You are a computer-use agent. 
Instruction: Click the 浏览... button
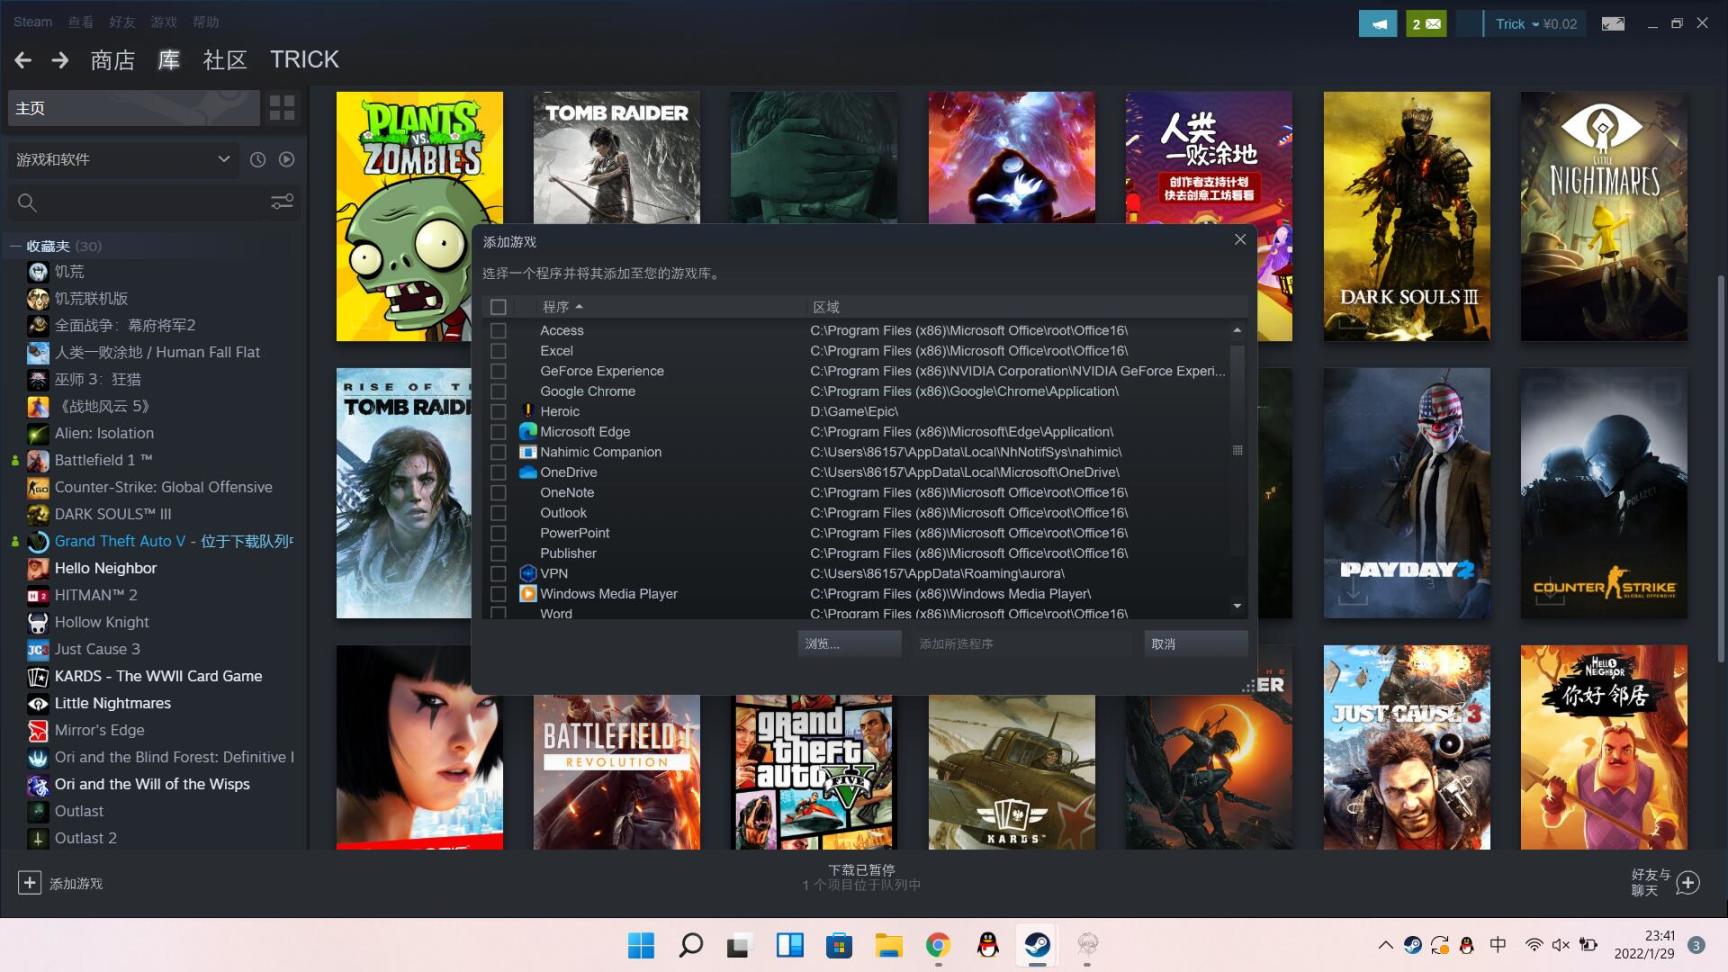pyautogui.click(x=849, y=644)
